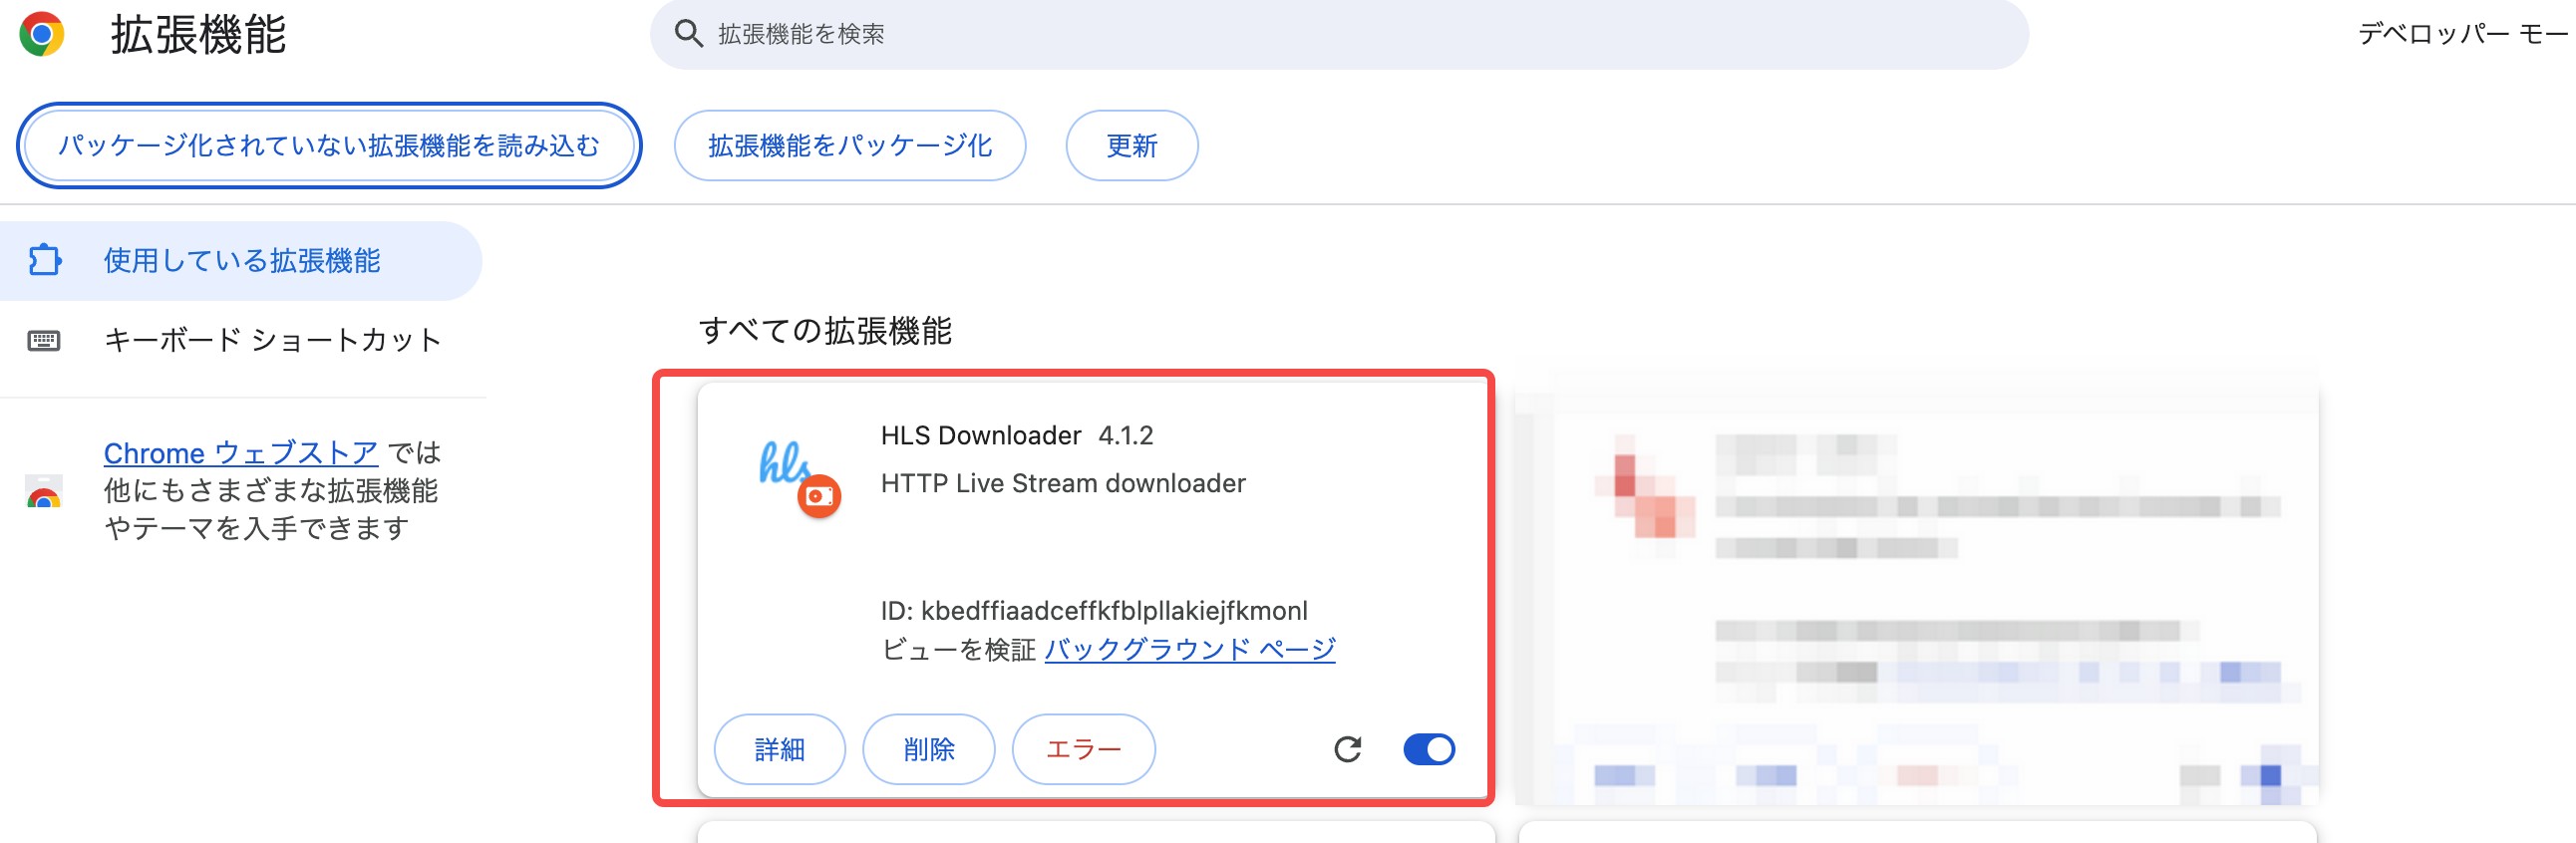
Task: Reload HLS Downloader with the refresh icon
Action: click(x=1348, y=749)
